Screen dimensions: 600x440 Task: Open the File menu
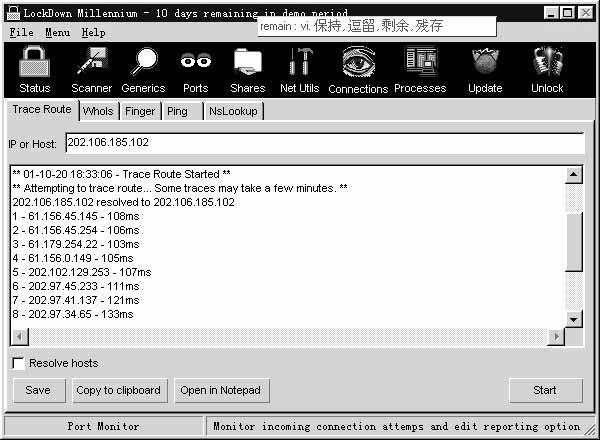click(21, 32)
